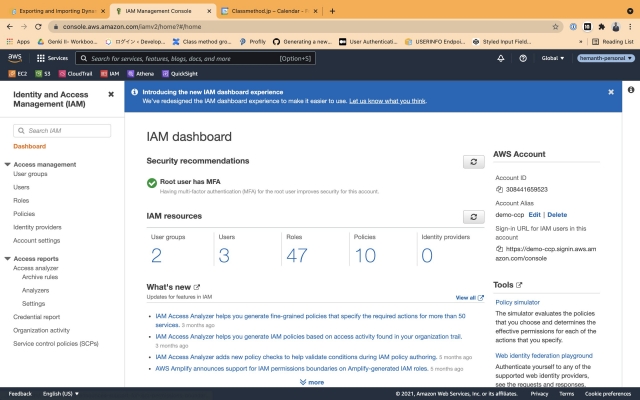Open Credential report in sidebar
Viewport: 640px width, 400px height.
(x=36, y=317)
